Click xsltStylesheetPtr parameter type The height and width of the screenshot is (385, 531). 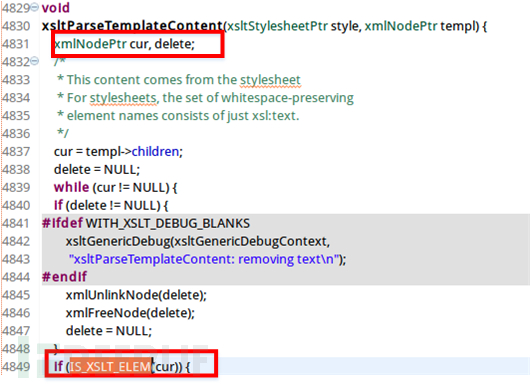pos(277,26)
